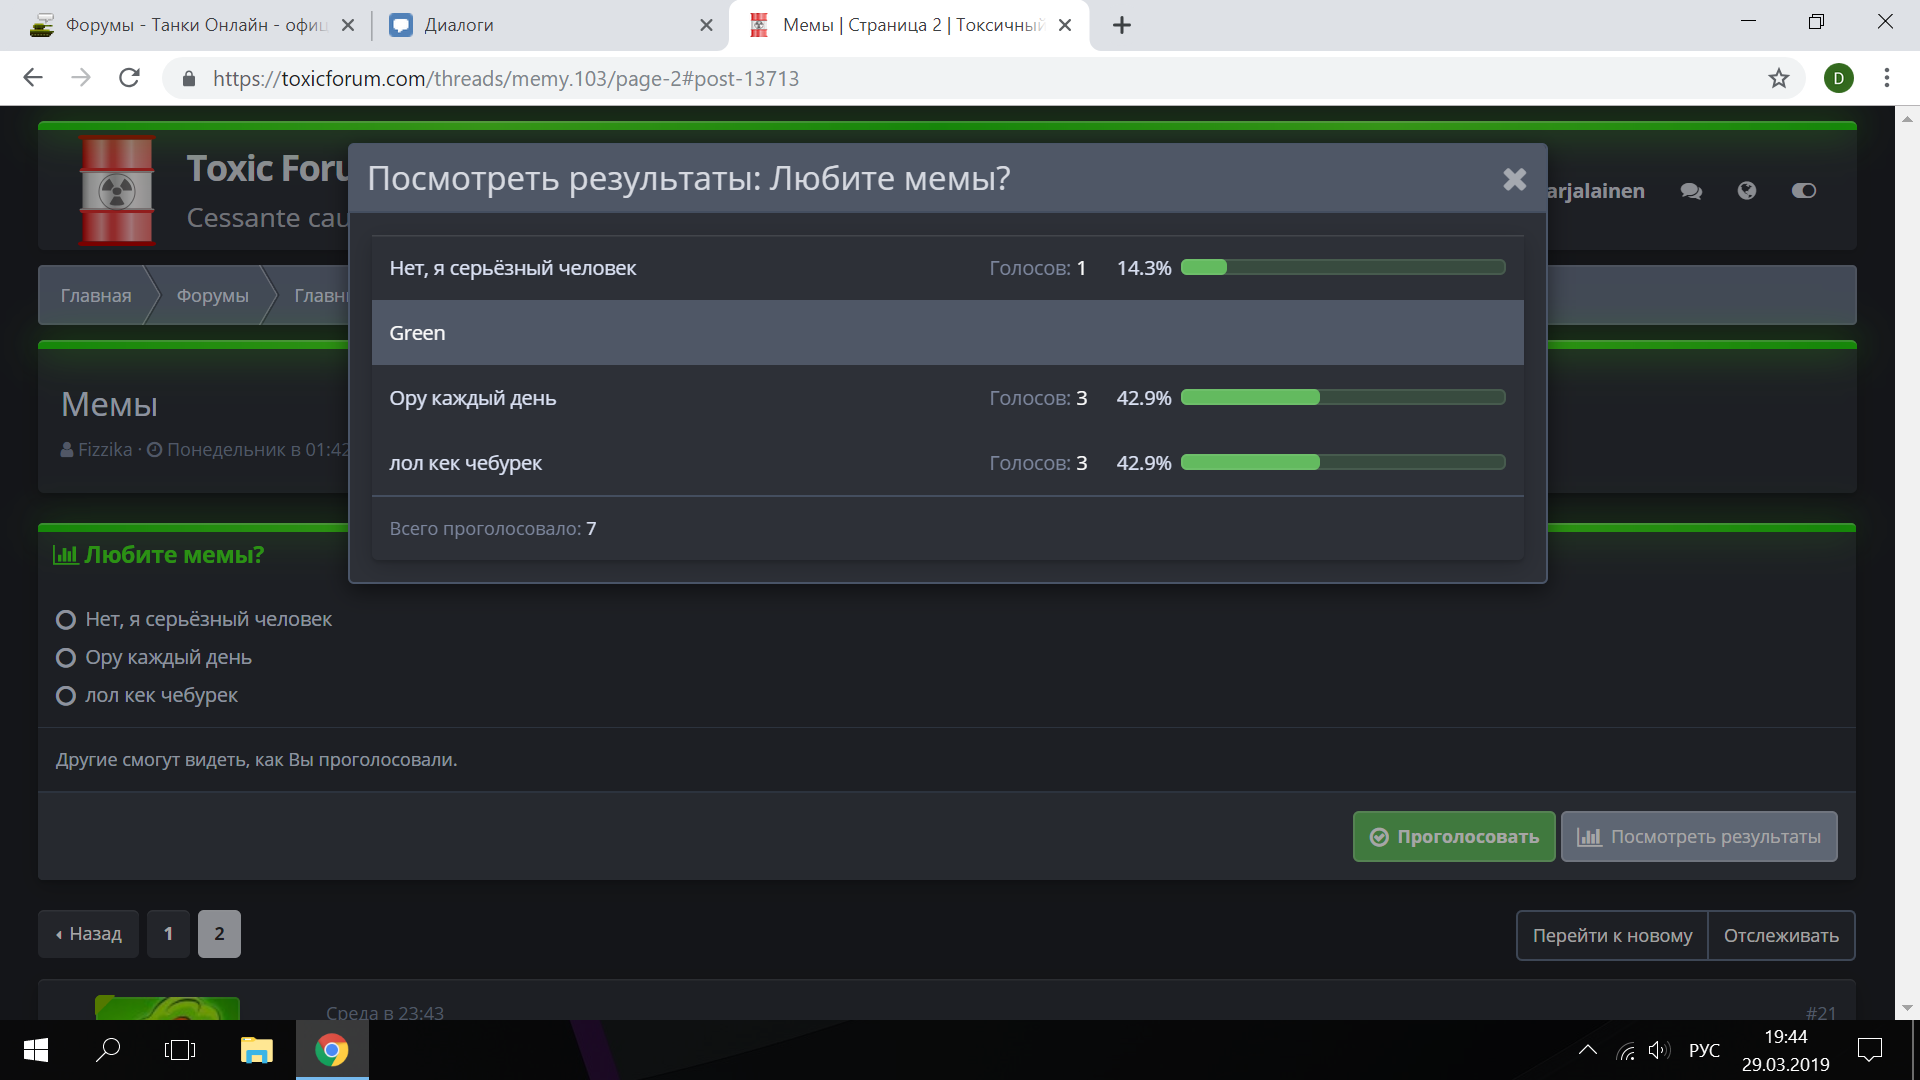Open forum conversations speech bubbles icon
1920x1080 pixels.
(x=1691, y=191)
